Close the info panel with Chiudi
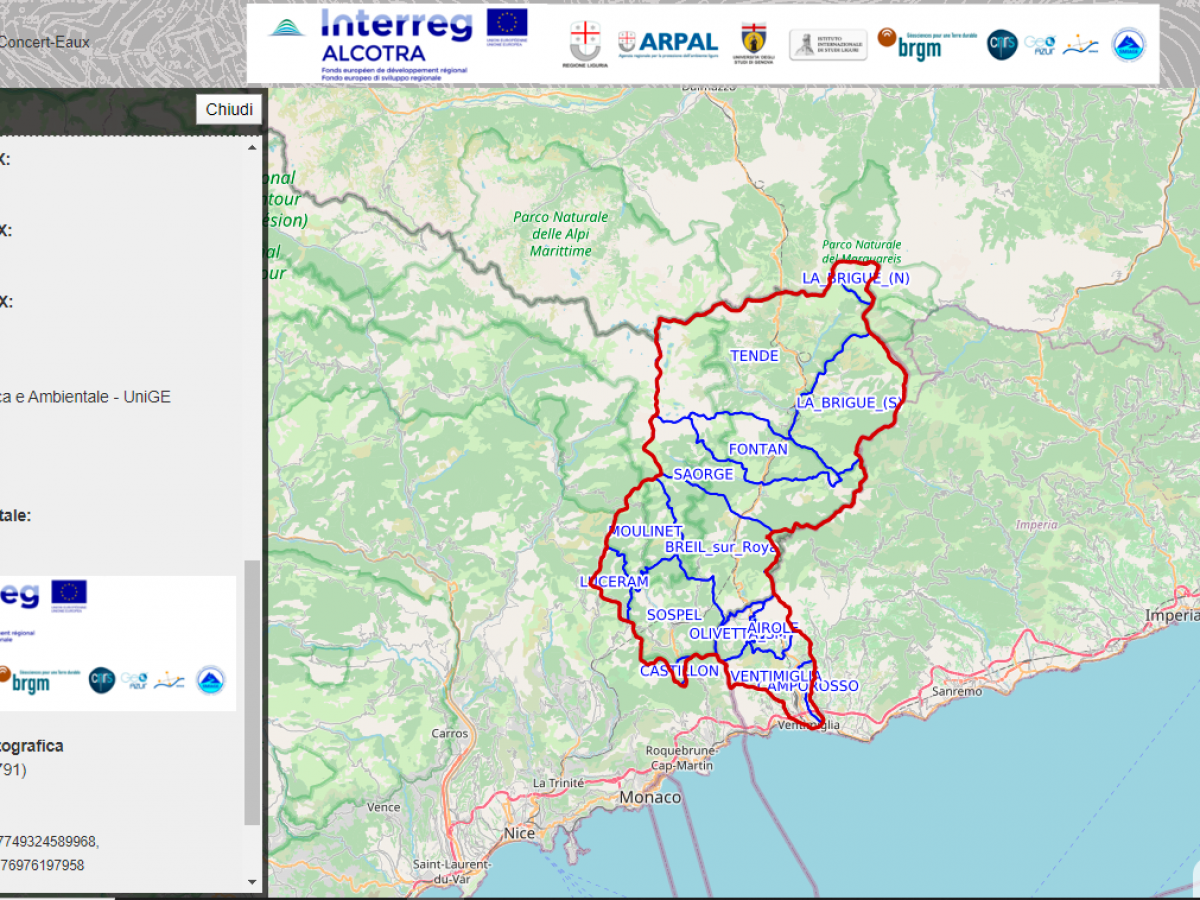 click(x=229, y=109)
